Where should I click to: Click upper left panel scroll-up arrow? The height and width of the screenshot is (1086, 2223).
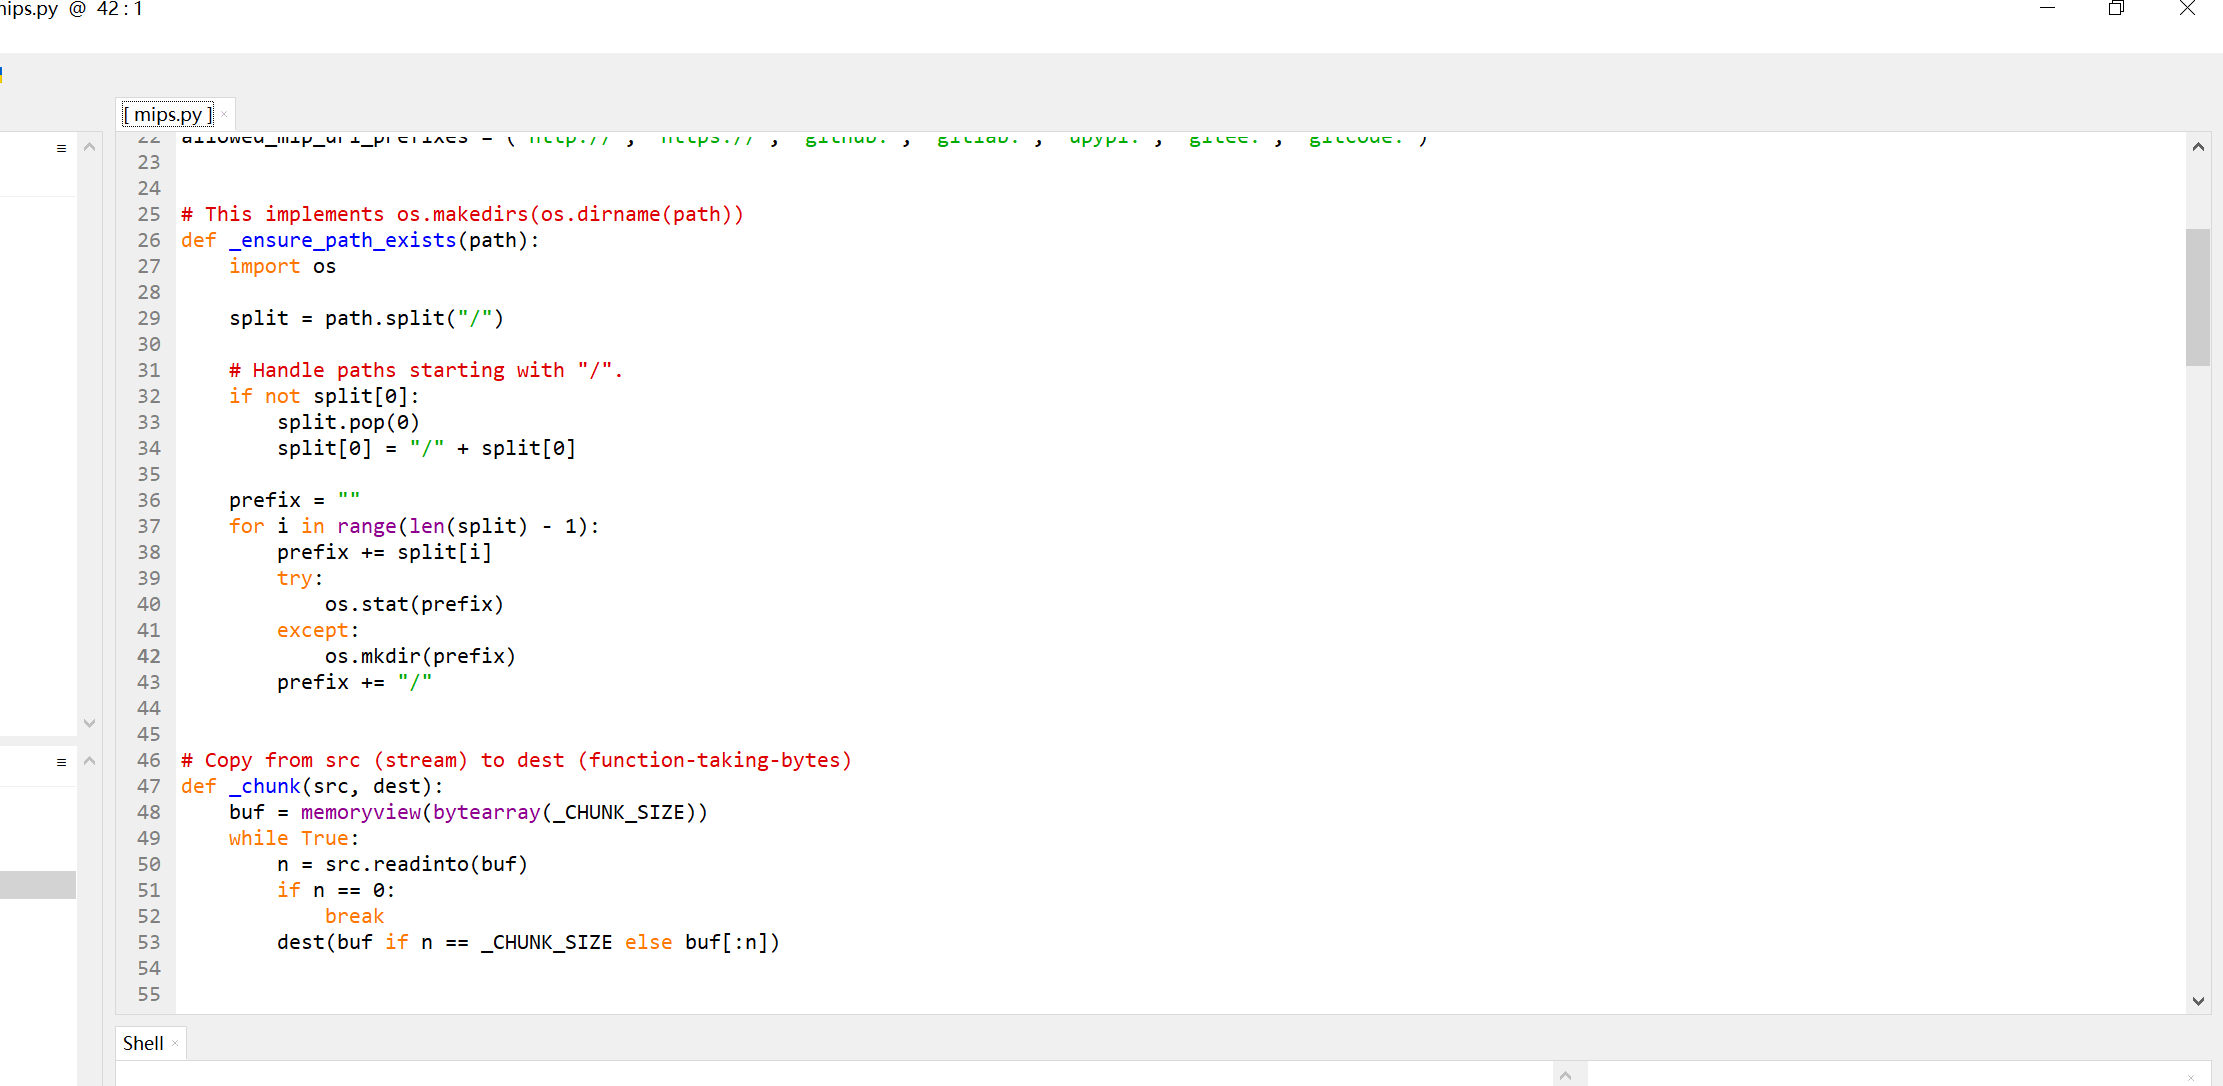(89, 147)
